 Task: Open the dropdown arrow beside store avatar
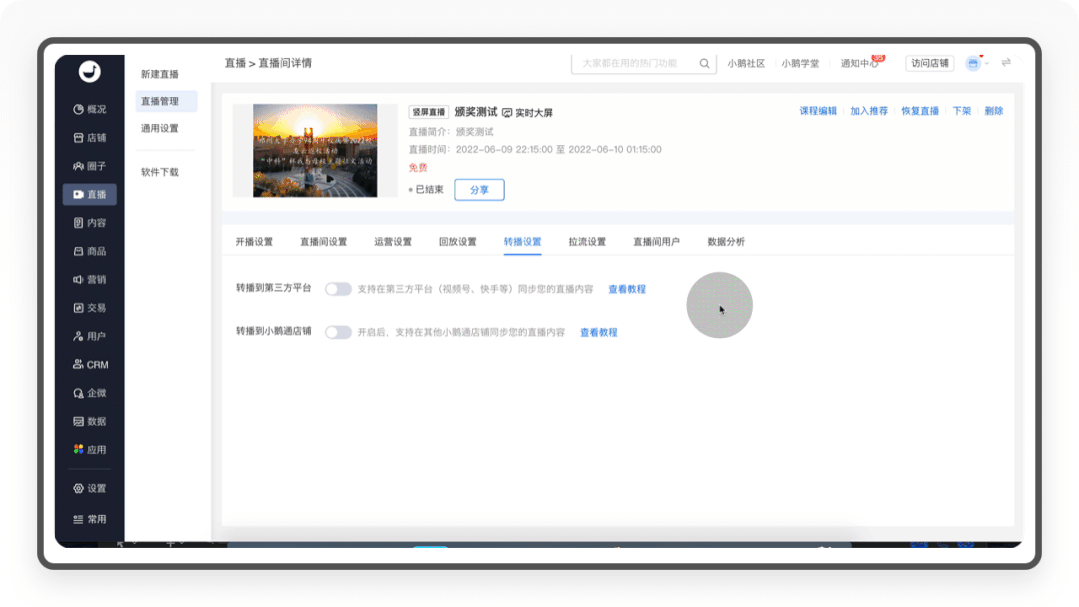(987, 63)
